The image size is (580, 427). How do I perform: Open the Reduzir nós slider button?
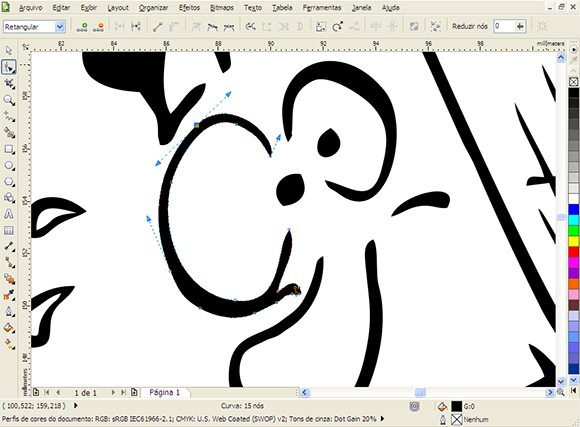520,26
